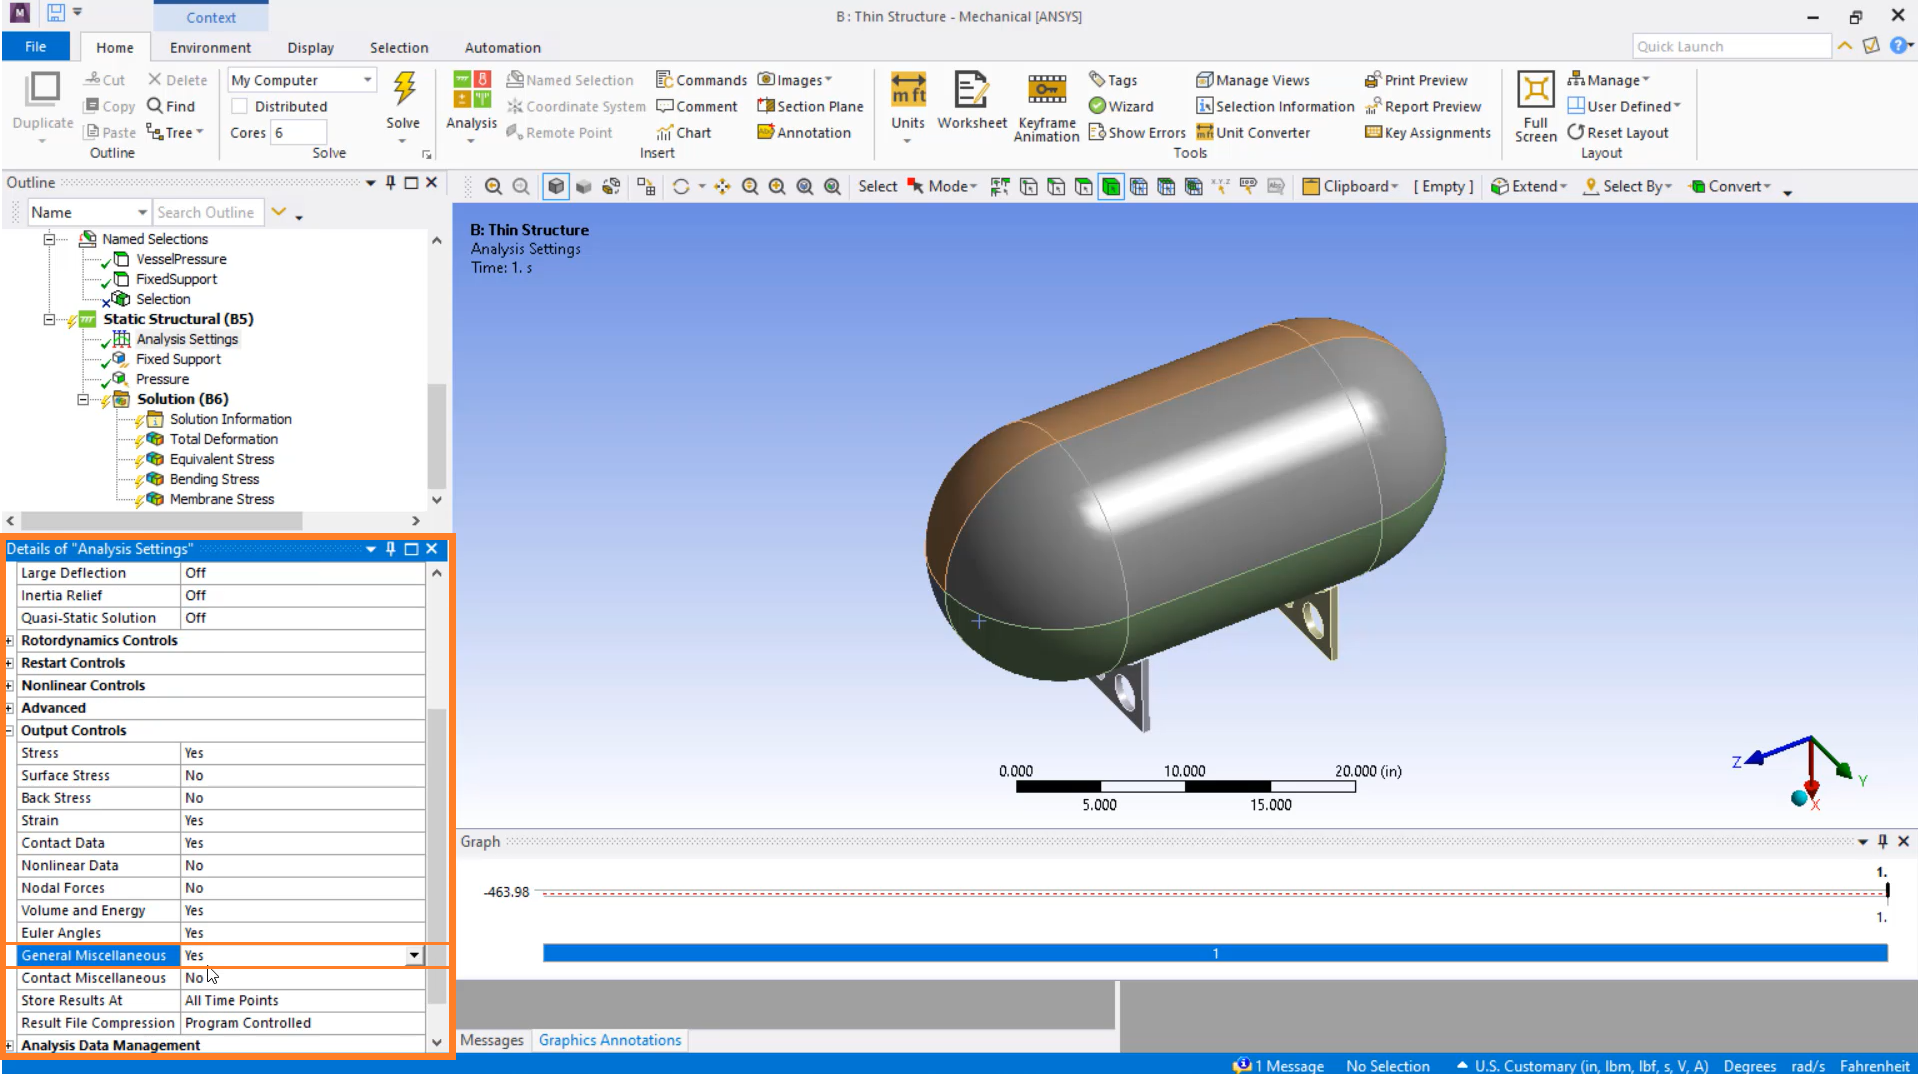Open the Units ruler icon
This screenshot has width=1920, height=1074.
point(907,90)
